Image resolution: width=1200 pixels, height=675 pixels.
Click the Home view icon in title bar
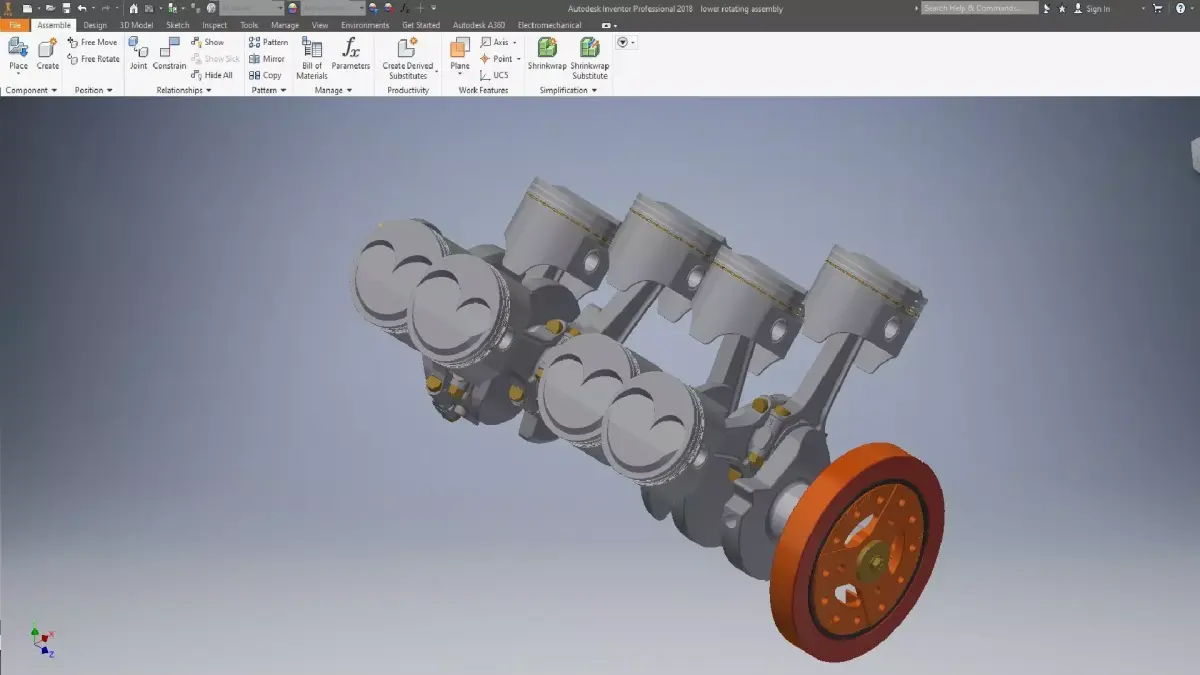coord(133,8)
